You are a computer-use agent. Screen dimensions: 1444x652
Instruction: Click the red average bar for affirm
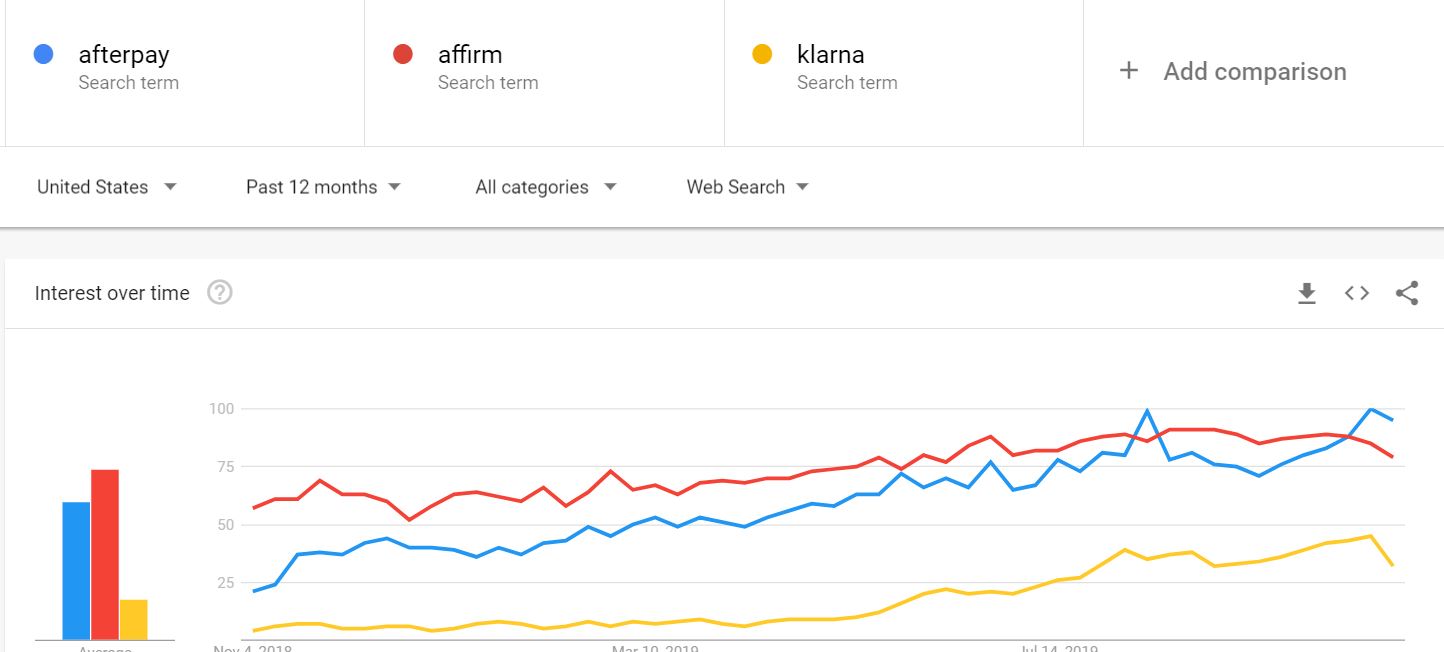coord(105,555)
